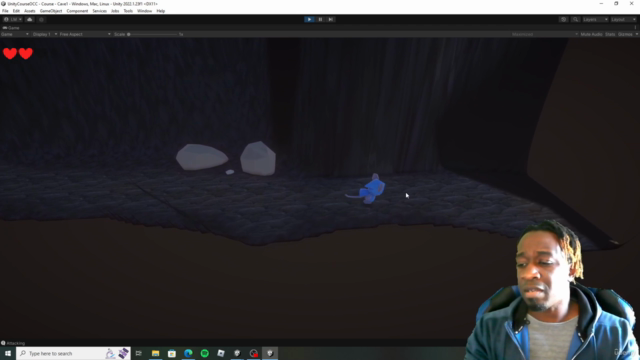The height and width of the screenshot is (360, 640).
Task: Open the Edit menu
Action: point(16,11)
